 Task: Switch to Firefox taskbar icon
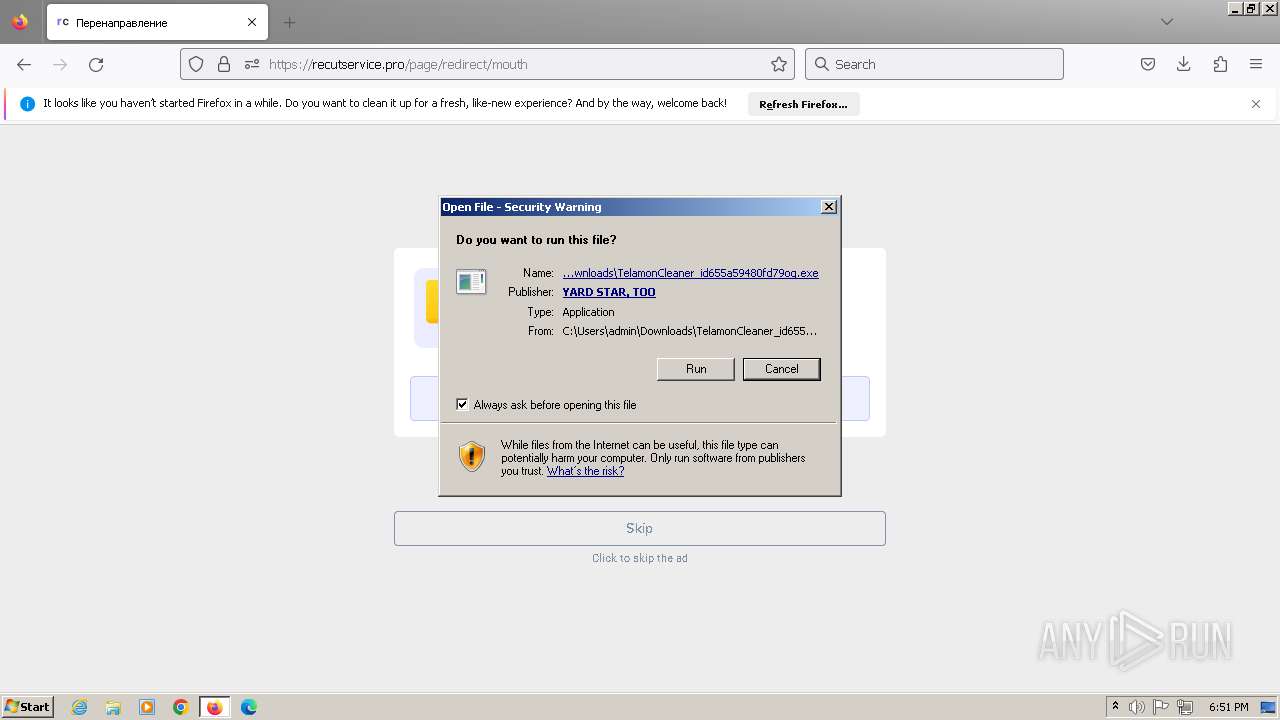coord(214,707)
